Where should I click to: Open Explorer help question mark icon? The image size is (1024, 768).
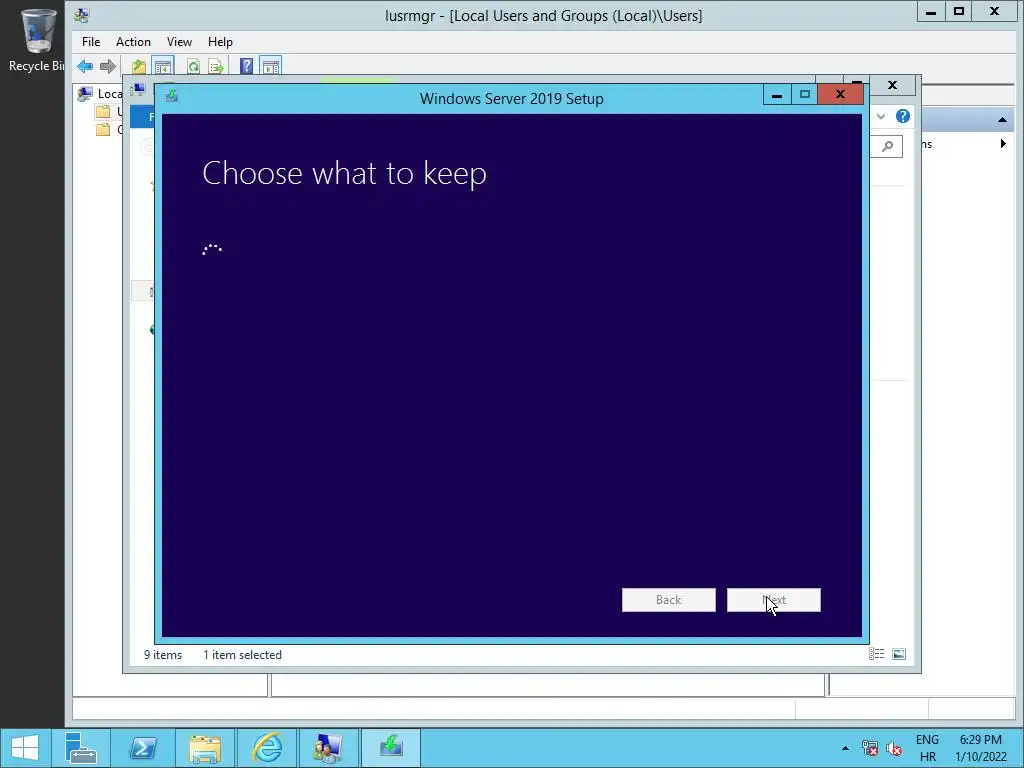[903, 116]
